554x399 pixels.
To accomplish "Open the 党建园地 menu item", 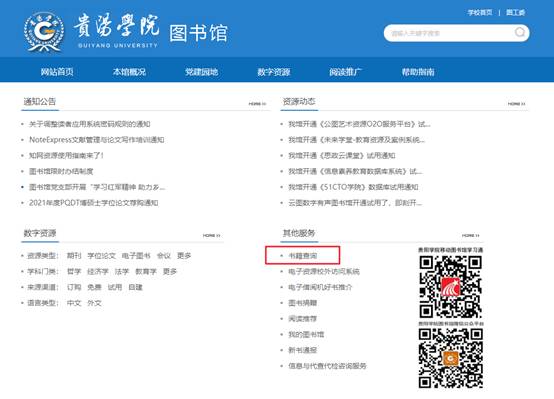I will 201,72.
